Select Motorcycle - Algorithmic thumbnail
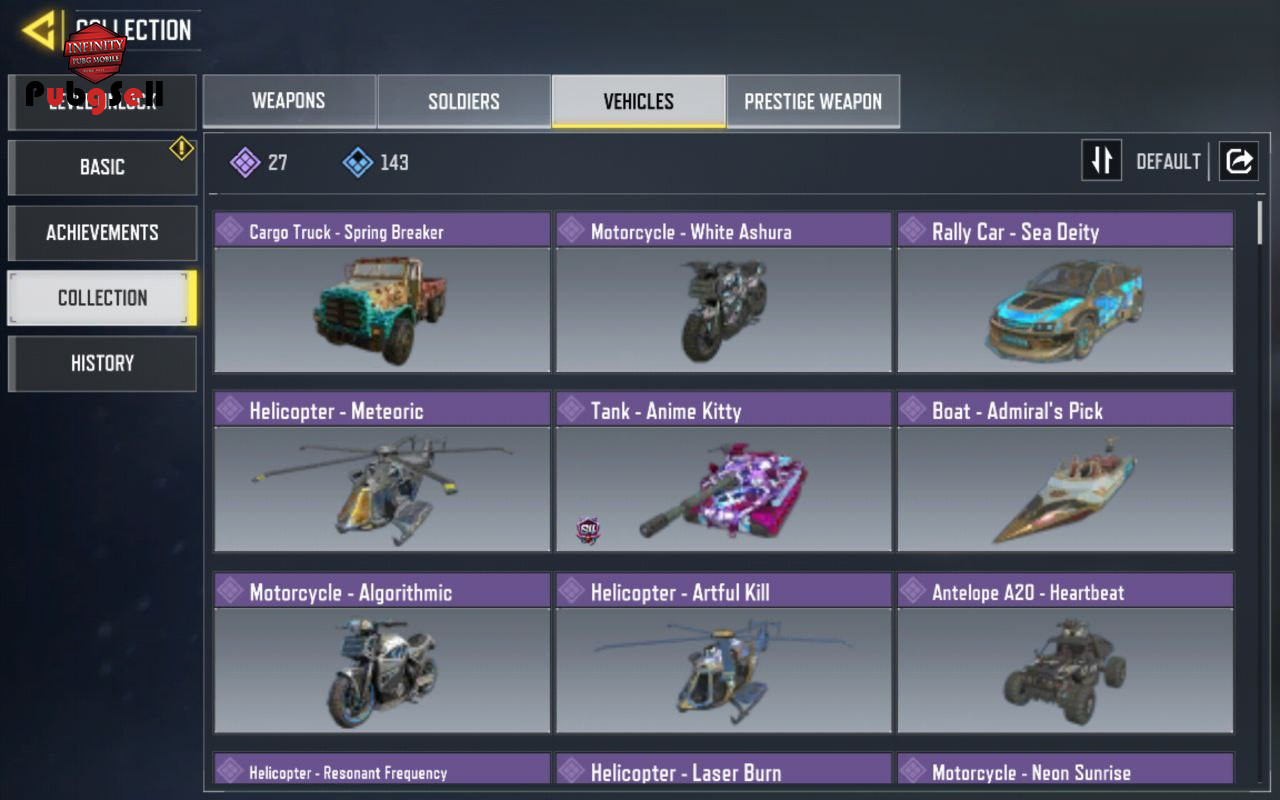Image resolution: width=1280 pixels, height=800 pixels. [x=382, y=670]
